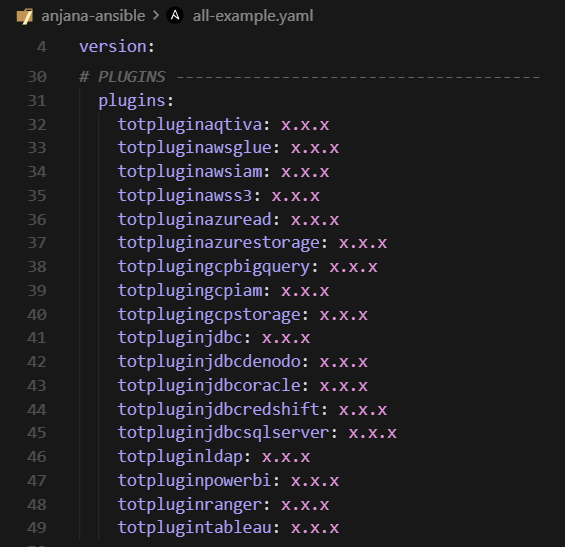Screen dimensions: 565x547
Task: Click the Ansible file icon before all-example.yaml
Action: pos(175,16)
